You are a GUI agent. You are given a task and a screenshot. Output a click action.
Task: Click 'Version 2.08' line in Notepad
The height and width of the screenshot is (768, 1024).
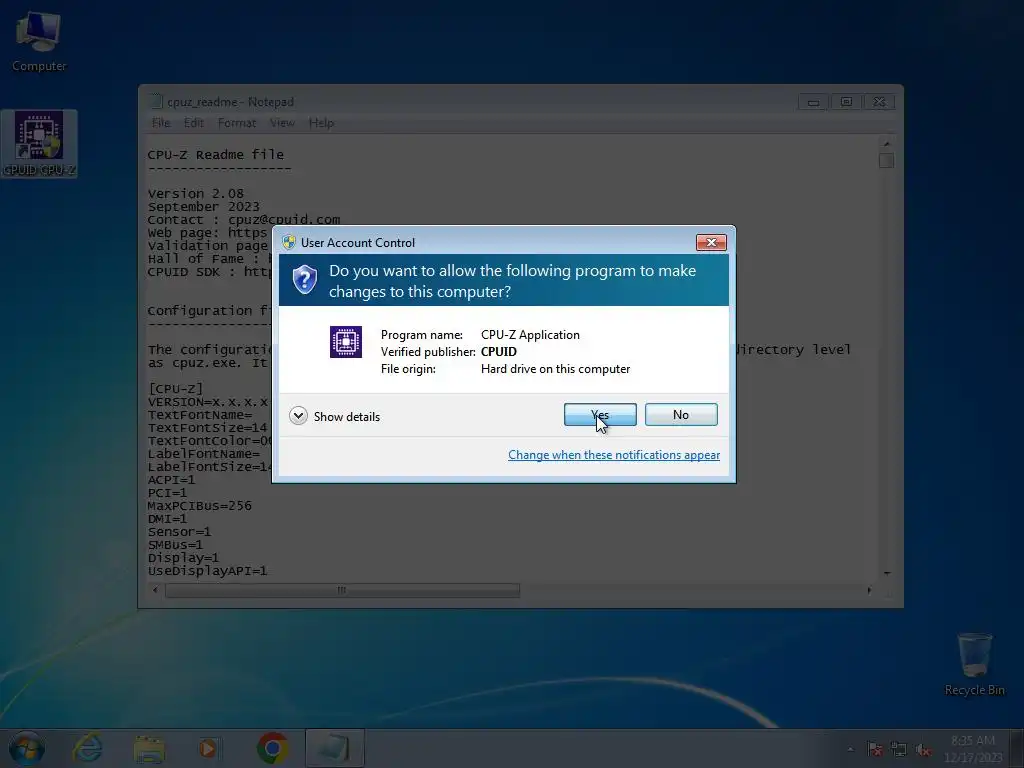coord(195,193)
